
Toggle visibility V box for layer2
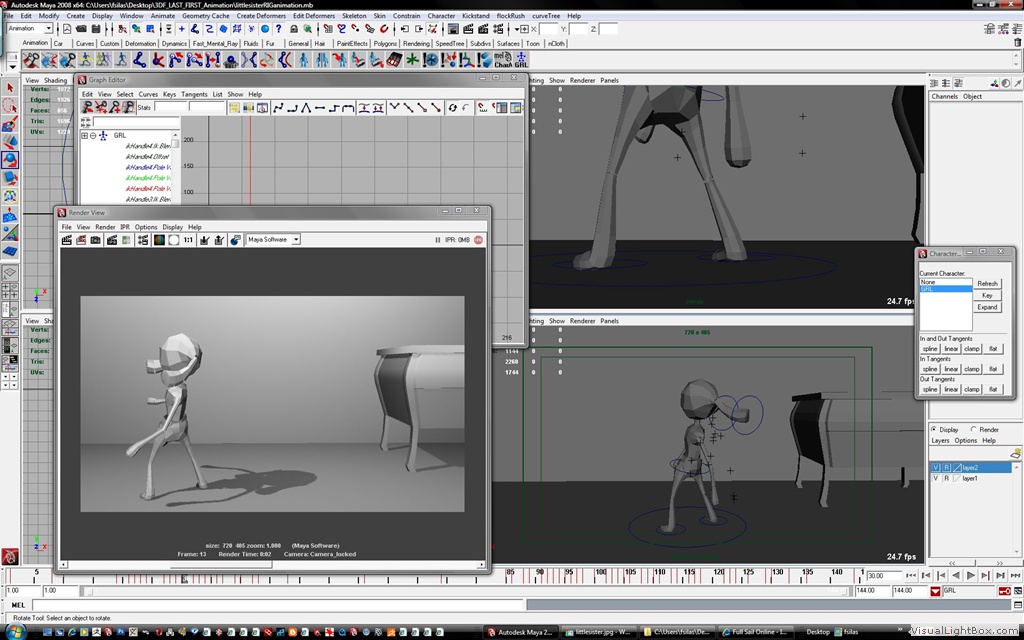pyautogui.click(x=936, y=468)
